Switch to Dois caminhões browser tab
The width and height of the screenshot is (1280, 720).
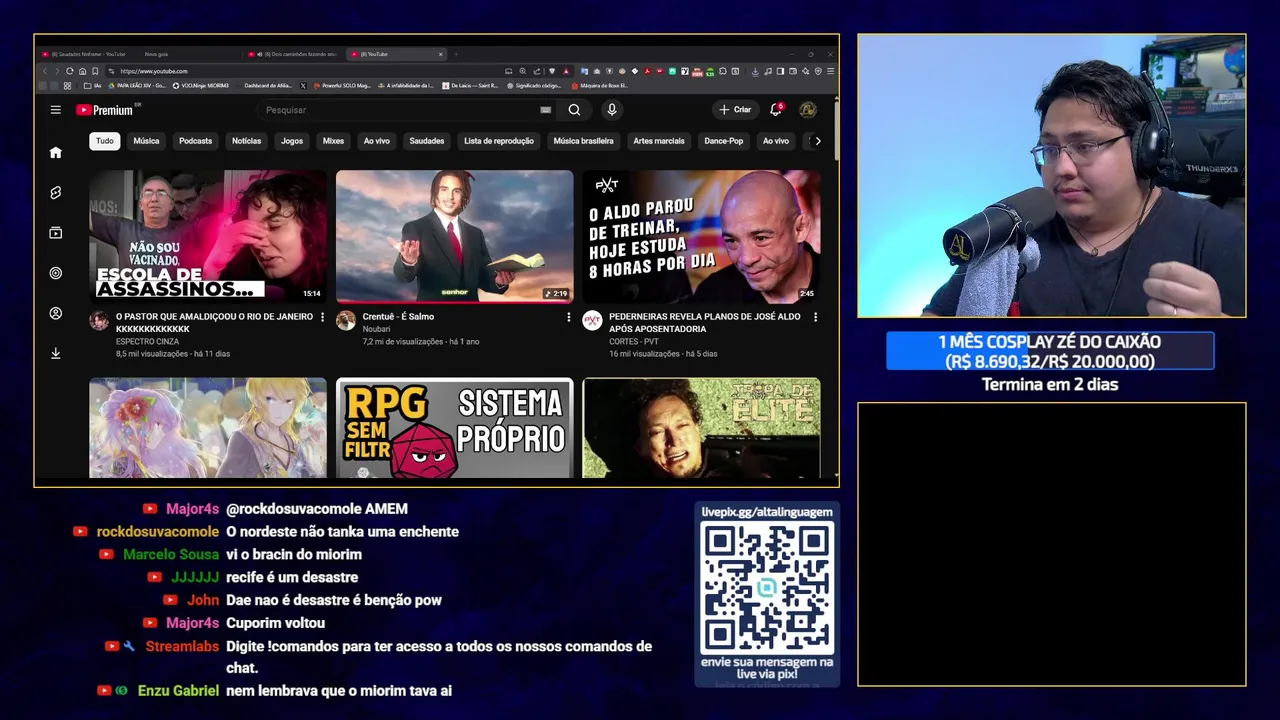(x=295, y=54)
